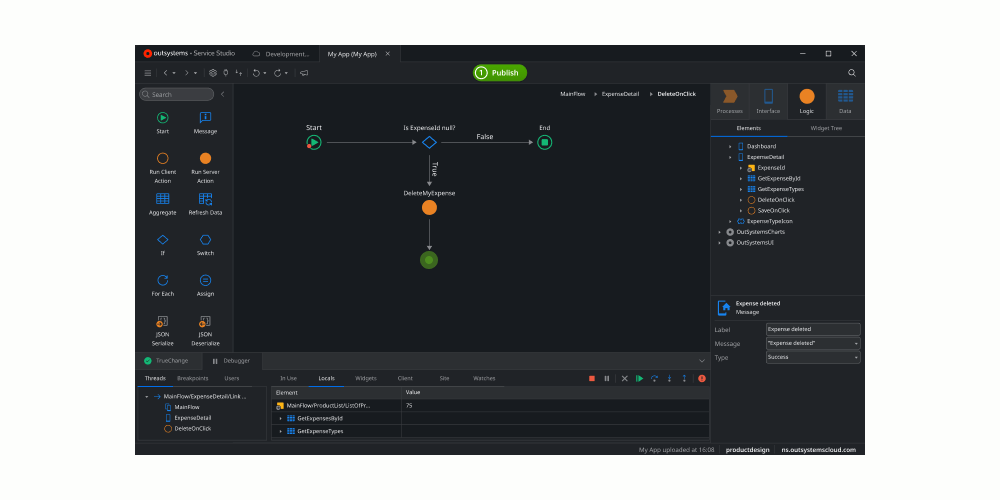The height and width of the screenshot is (500, 1000).
Task: Click MainFlow in the breadcrumb
Action: point(573,94)
